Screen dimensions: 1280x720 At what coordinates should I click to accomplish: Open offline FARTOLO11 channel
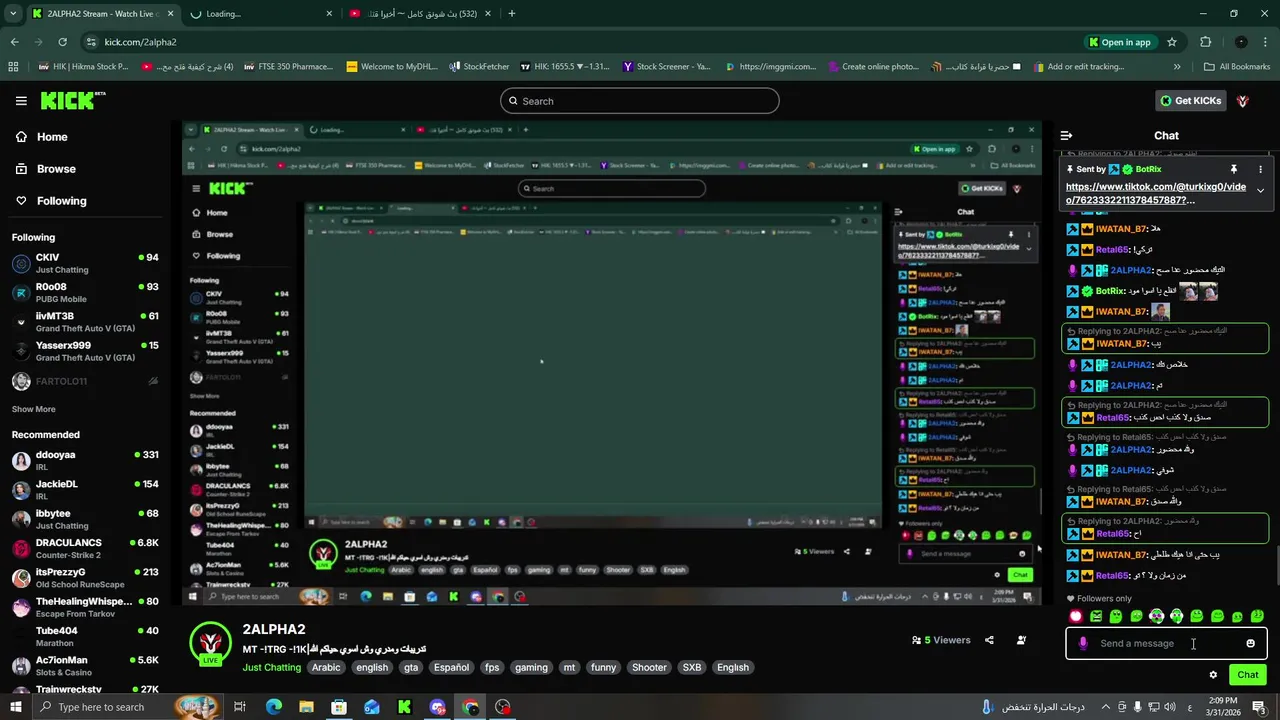(85, 381)
